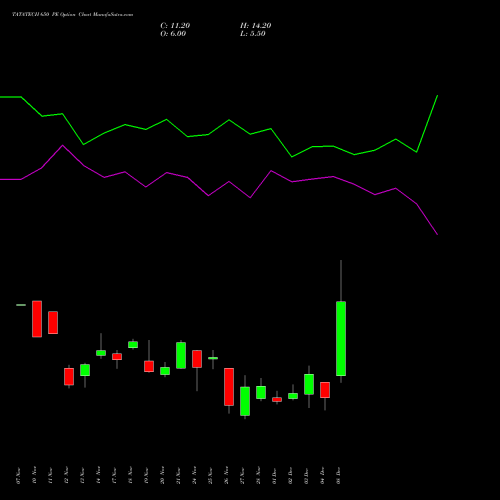Viewport: 500px width, 500px height.
Task: Click the 28 Nov date label
Action: click(x=259, y=476)
